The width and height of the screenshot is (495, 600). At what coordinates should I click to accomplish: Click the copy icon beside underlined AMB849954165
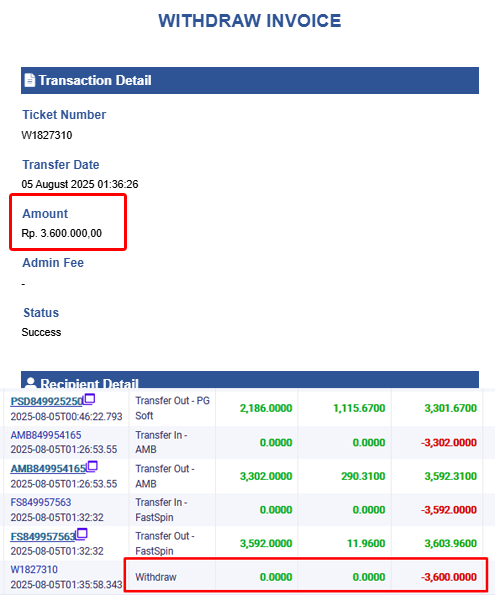click(x=92, y=466)
